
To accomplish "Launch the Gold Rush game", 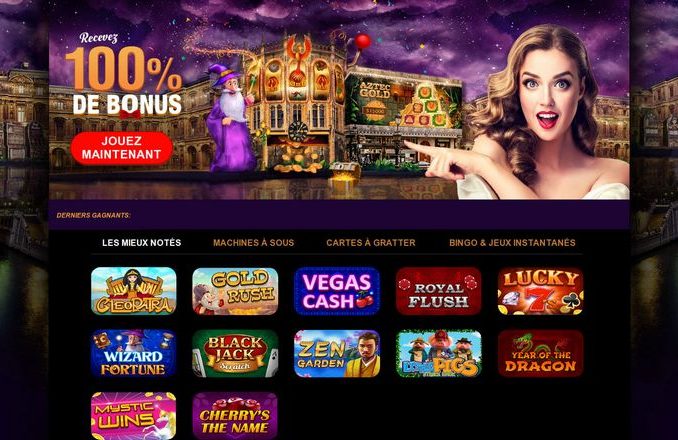I will coord(235,291).
